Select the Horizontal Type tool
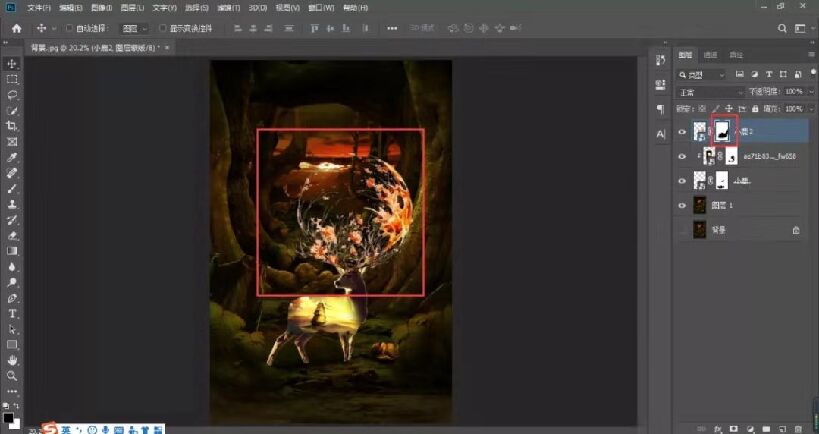The height and width of the screenshot is (434, 819). click(x=12, y=314)
